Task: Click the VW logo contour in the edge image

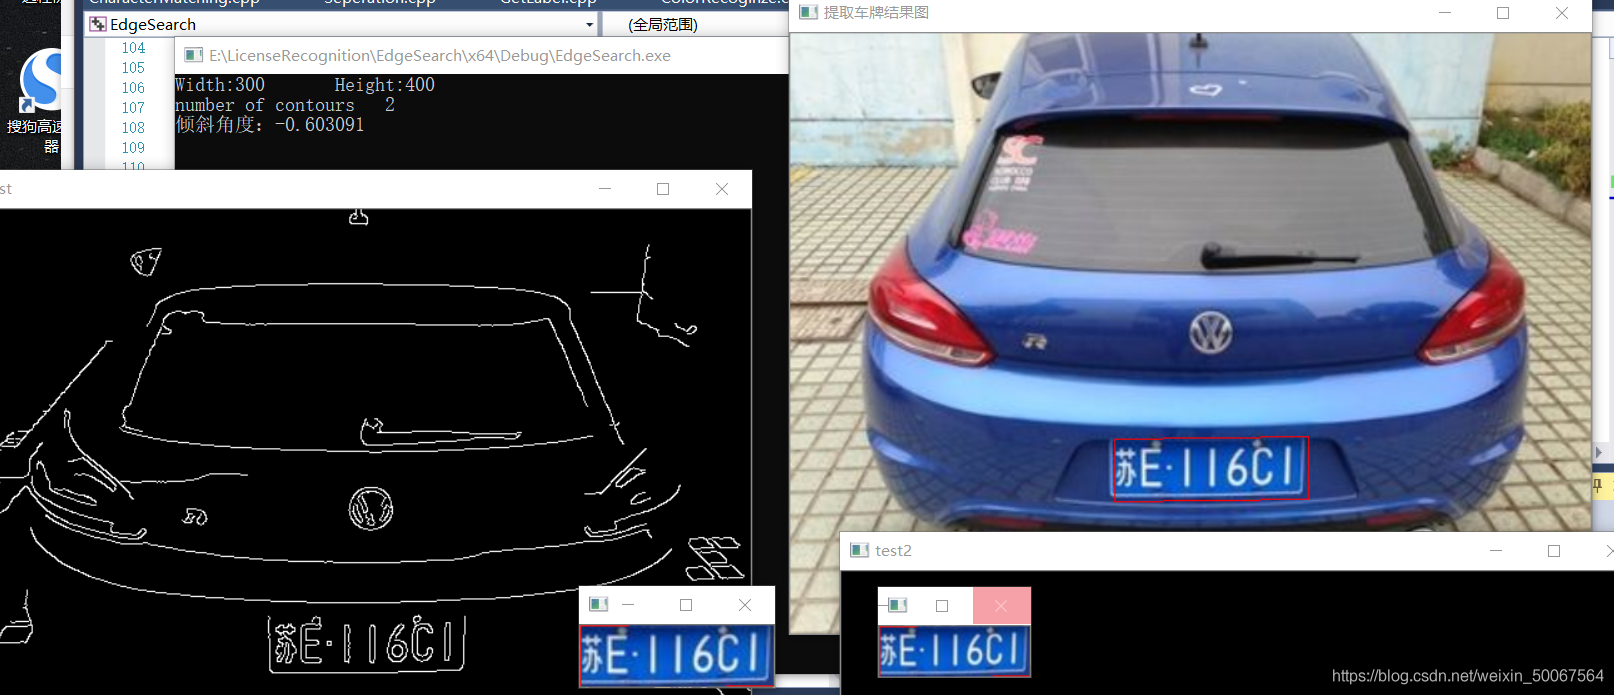Action: click(370, 509)
